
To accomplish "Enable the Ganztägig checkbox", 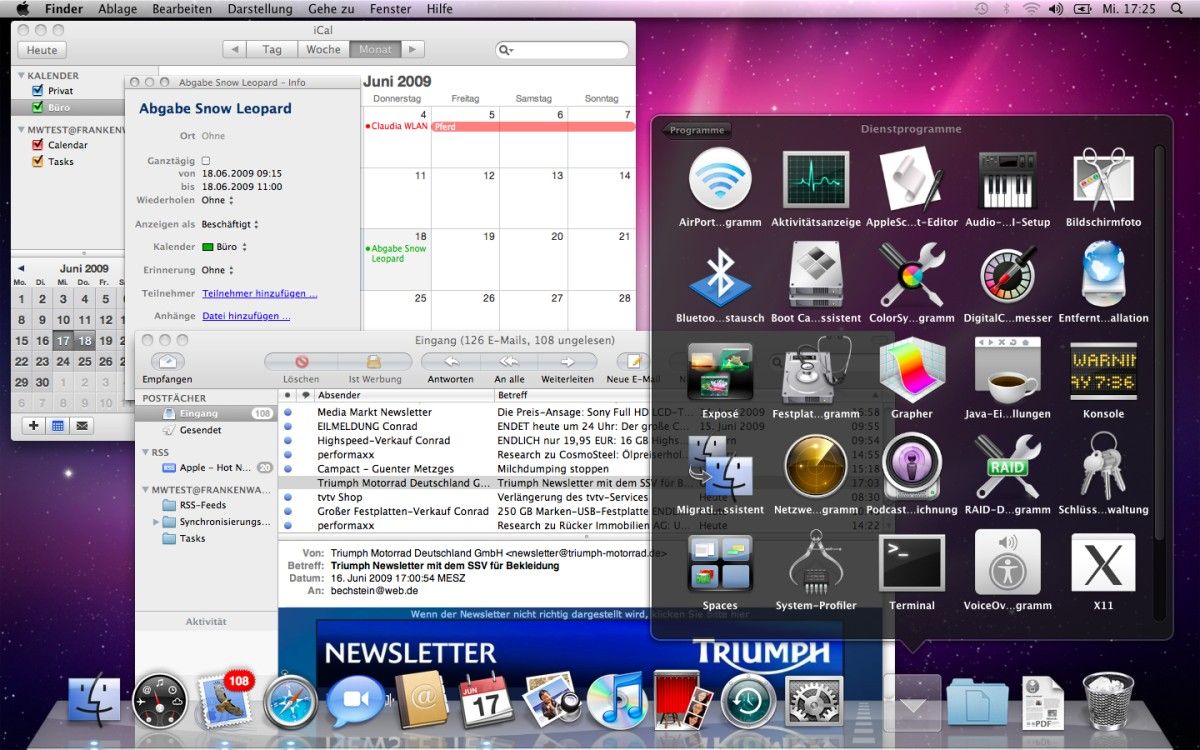I will click(206, 160).
